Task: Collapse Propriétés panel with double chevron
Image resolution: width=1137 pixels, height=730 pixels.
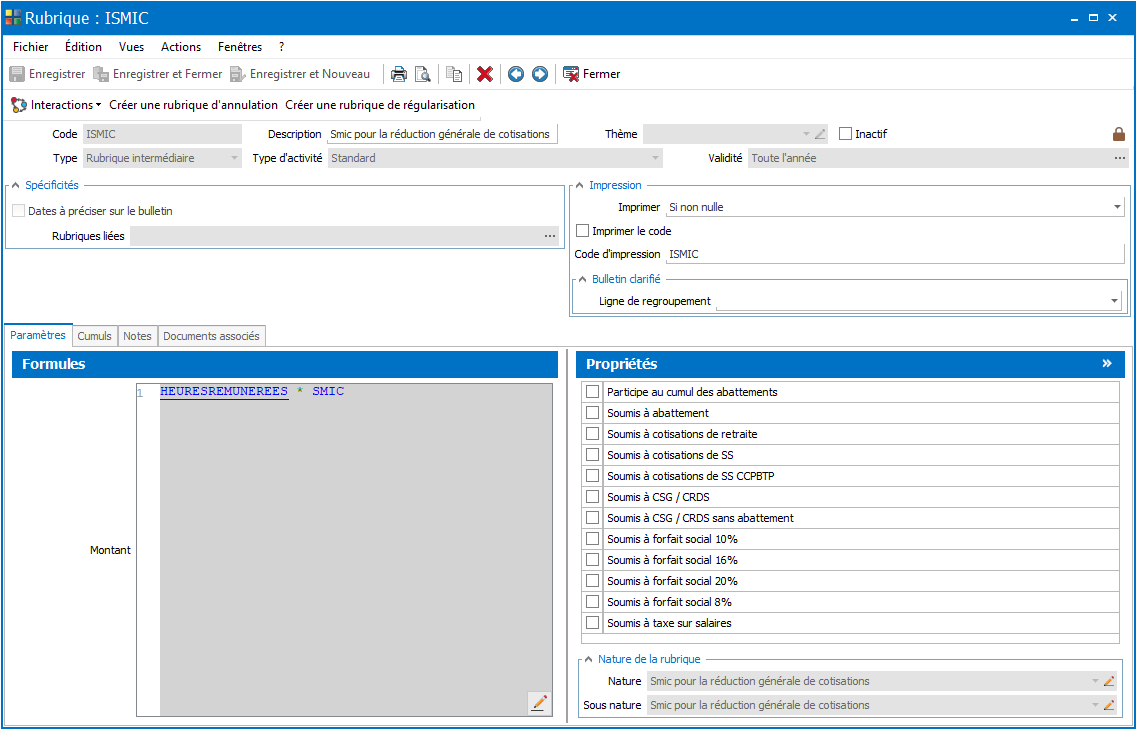Action: coord(1107,363)
